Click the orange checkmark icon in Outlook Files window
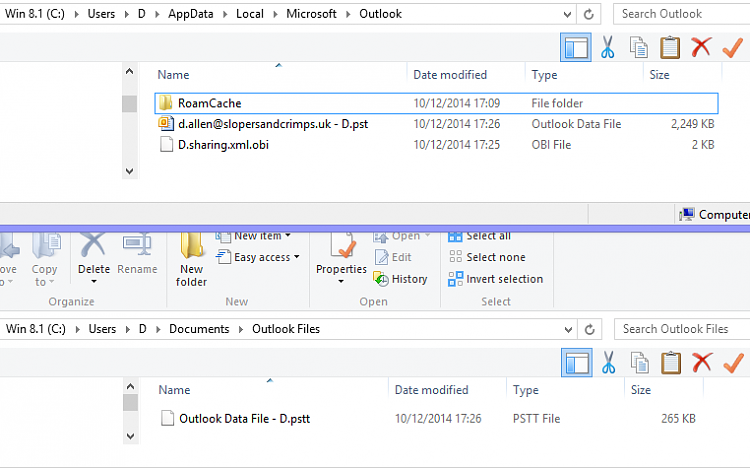 point(734,363)
